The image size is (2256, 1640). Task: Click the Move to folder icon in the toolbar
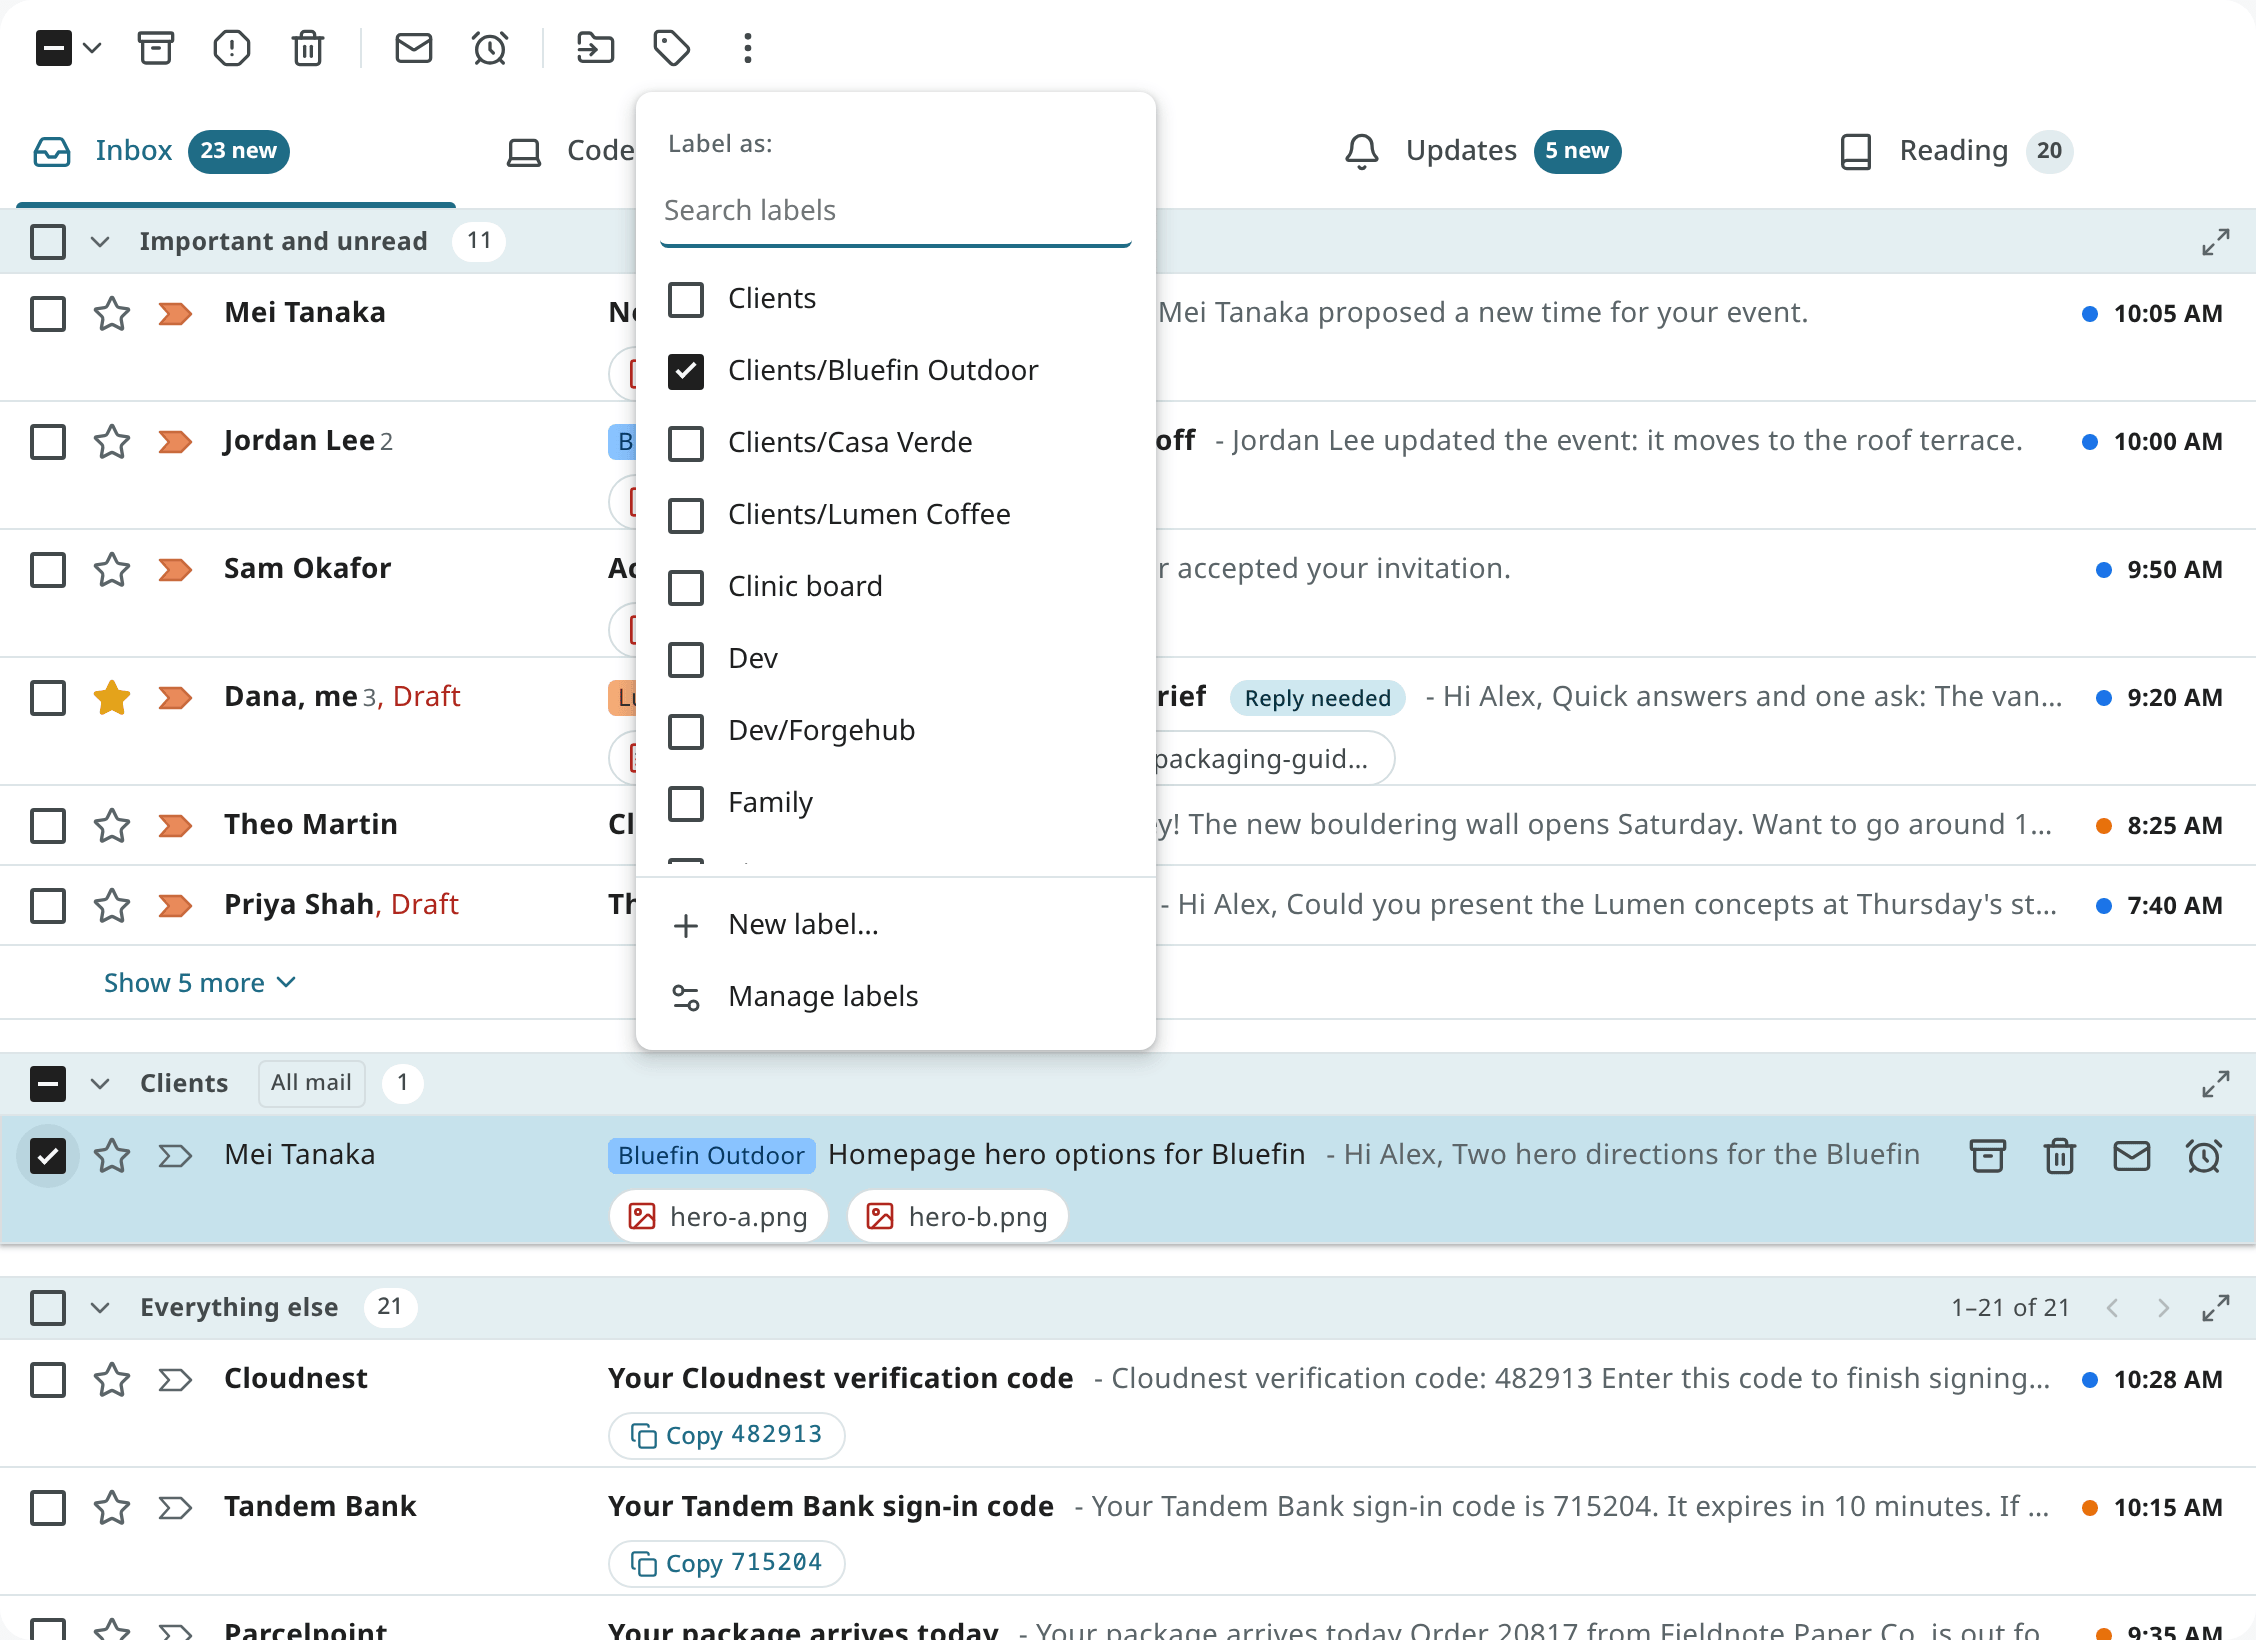pyautogui.click(x=596, y=48)
